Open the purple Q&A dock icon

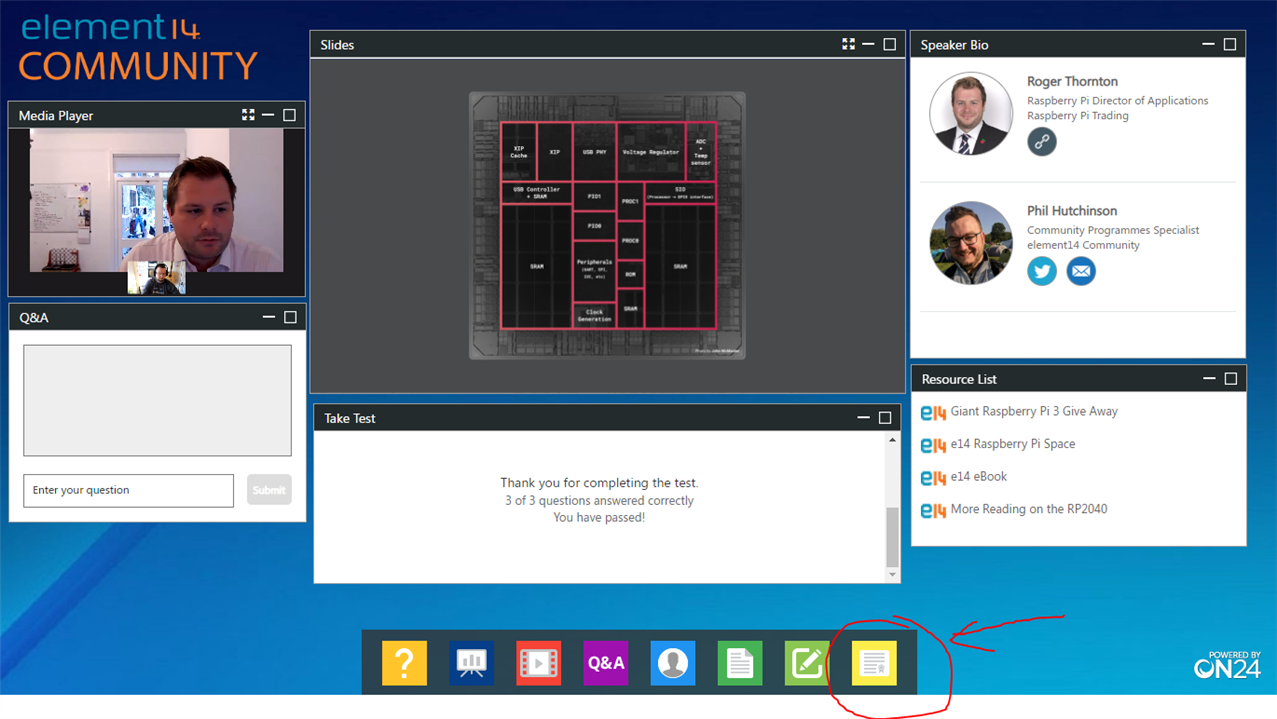(x=605, y=663)
